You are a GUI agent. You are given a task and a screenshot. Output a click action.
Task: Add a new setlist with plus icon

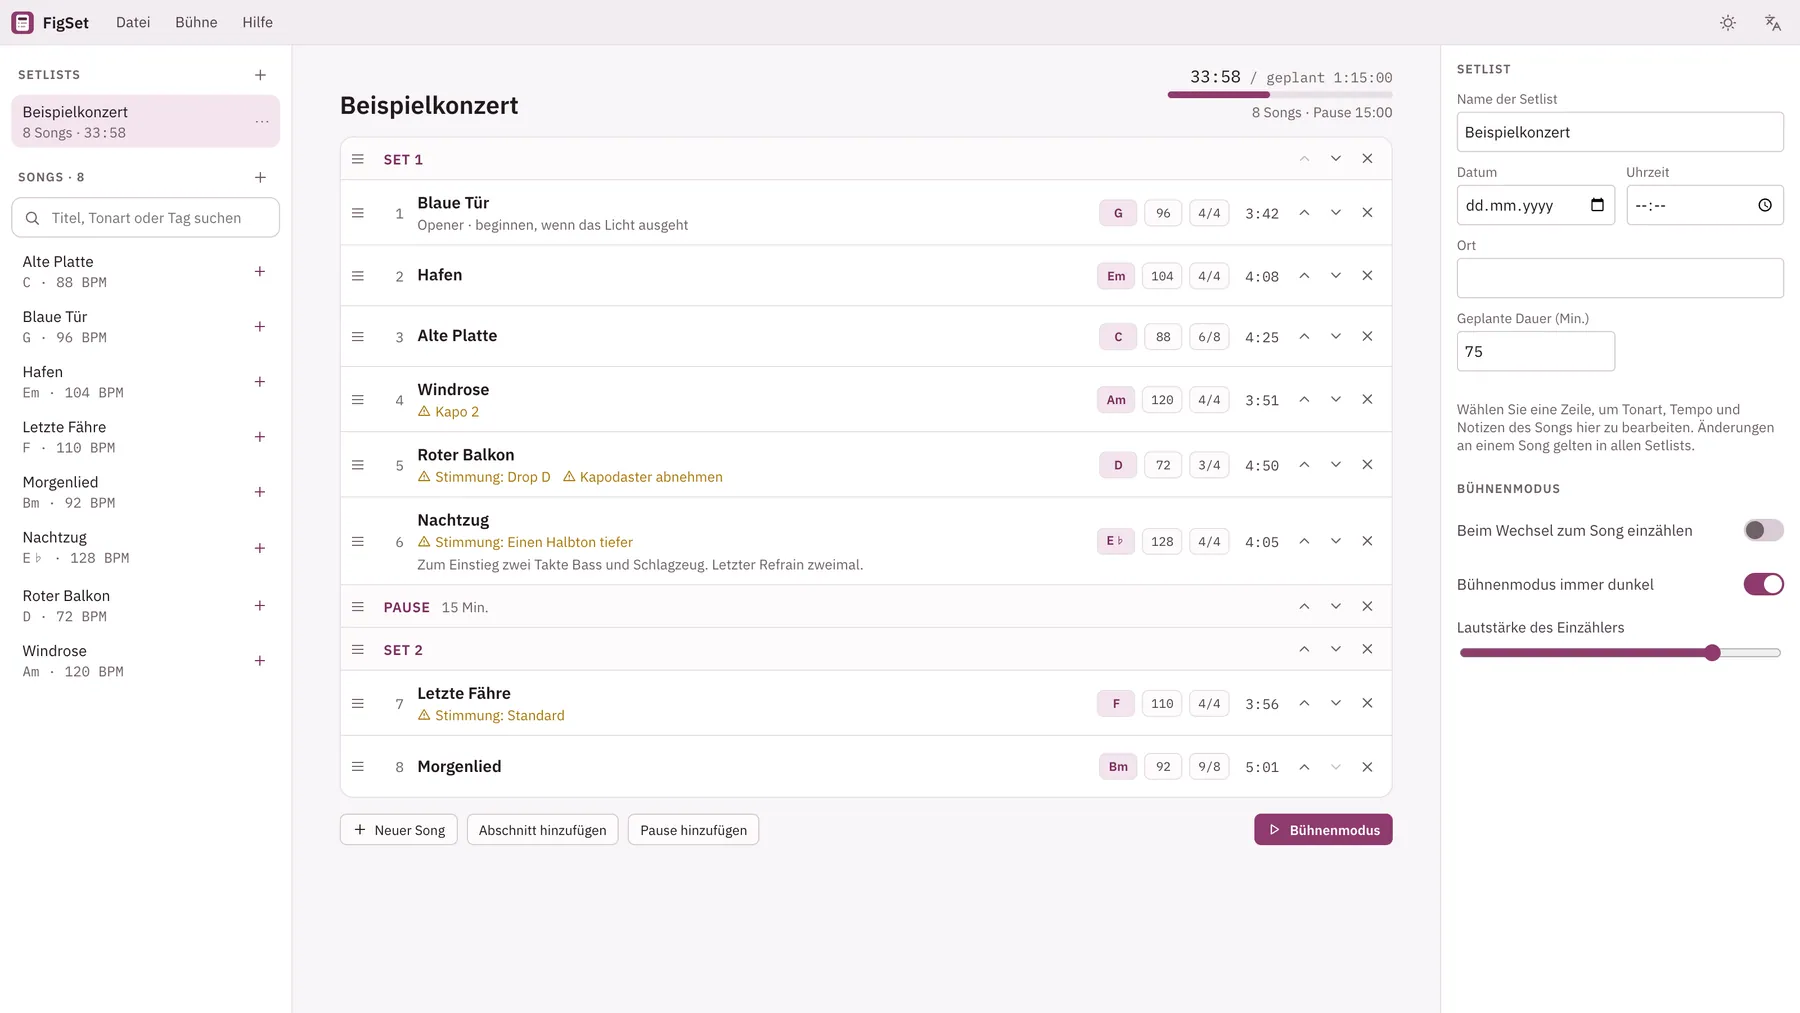pyautogui.click(x=260, y=75)
